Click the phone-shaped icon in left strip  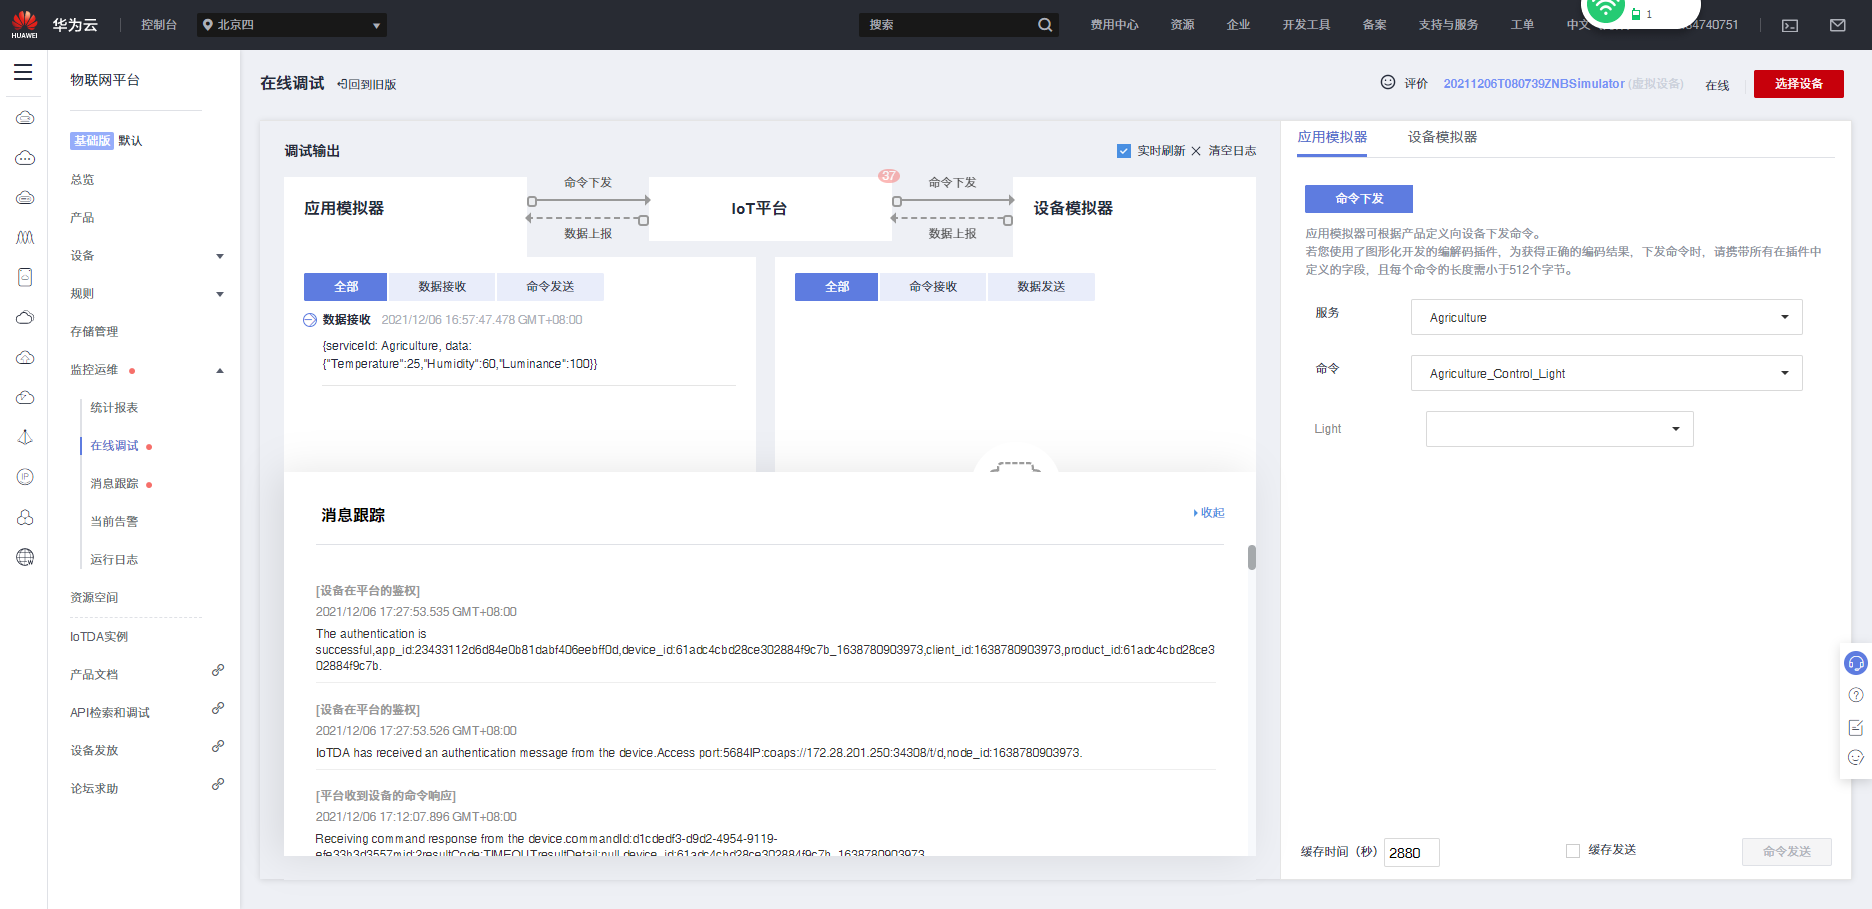[x=25, y=277]
